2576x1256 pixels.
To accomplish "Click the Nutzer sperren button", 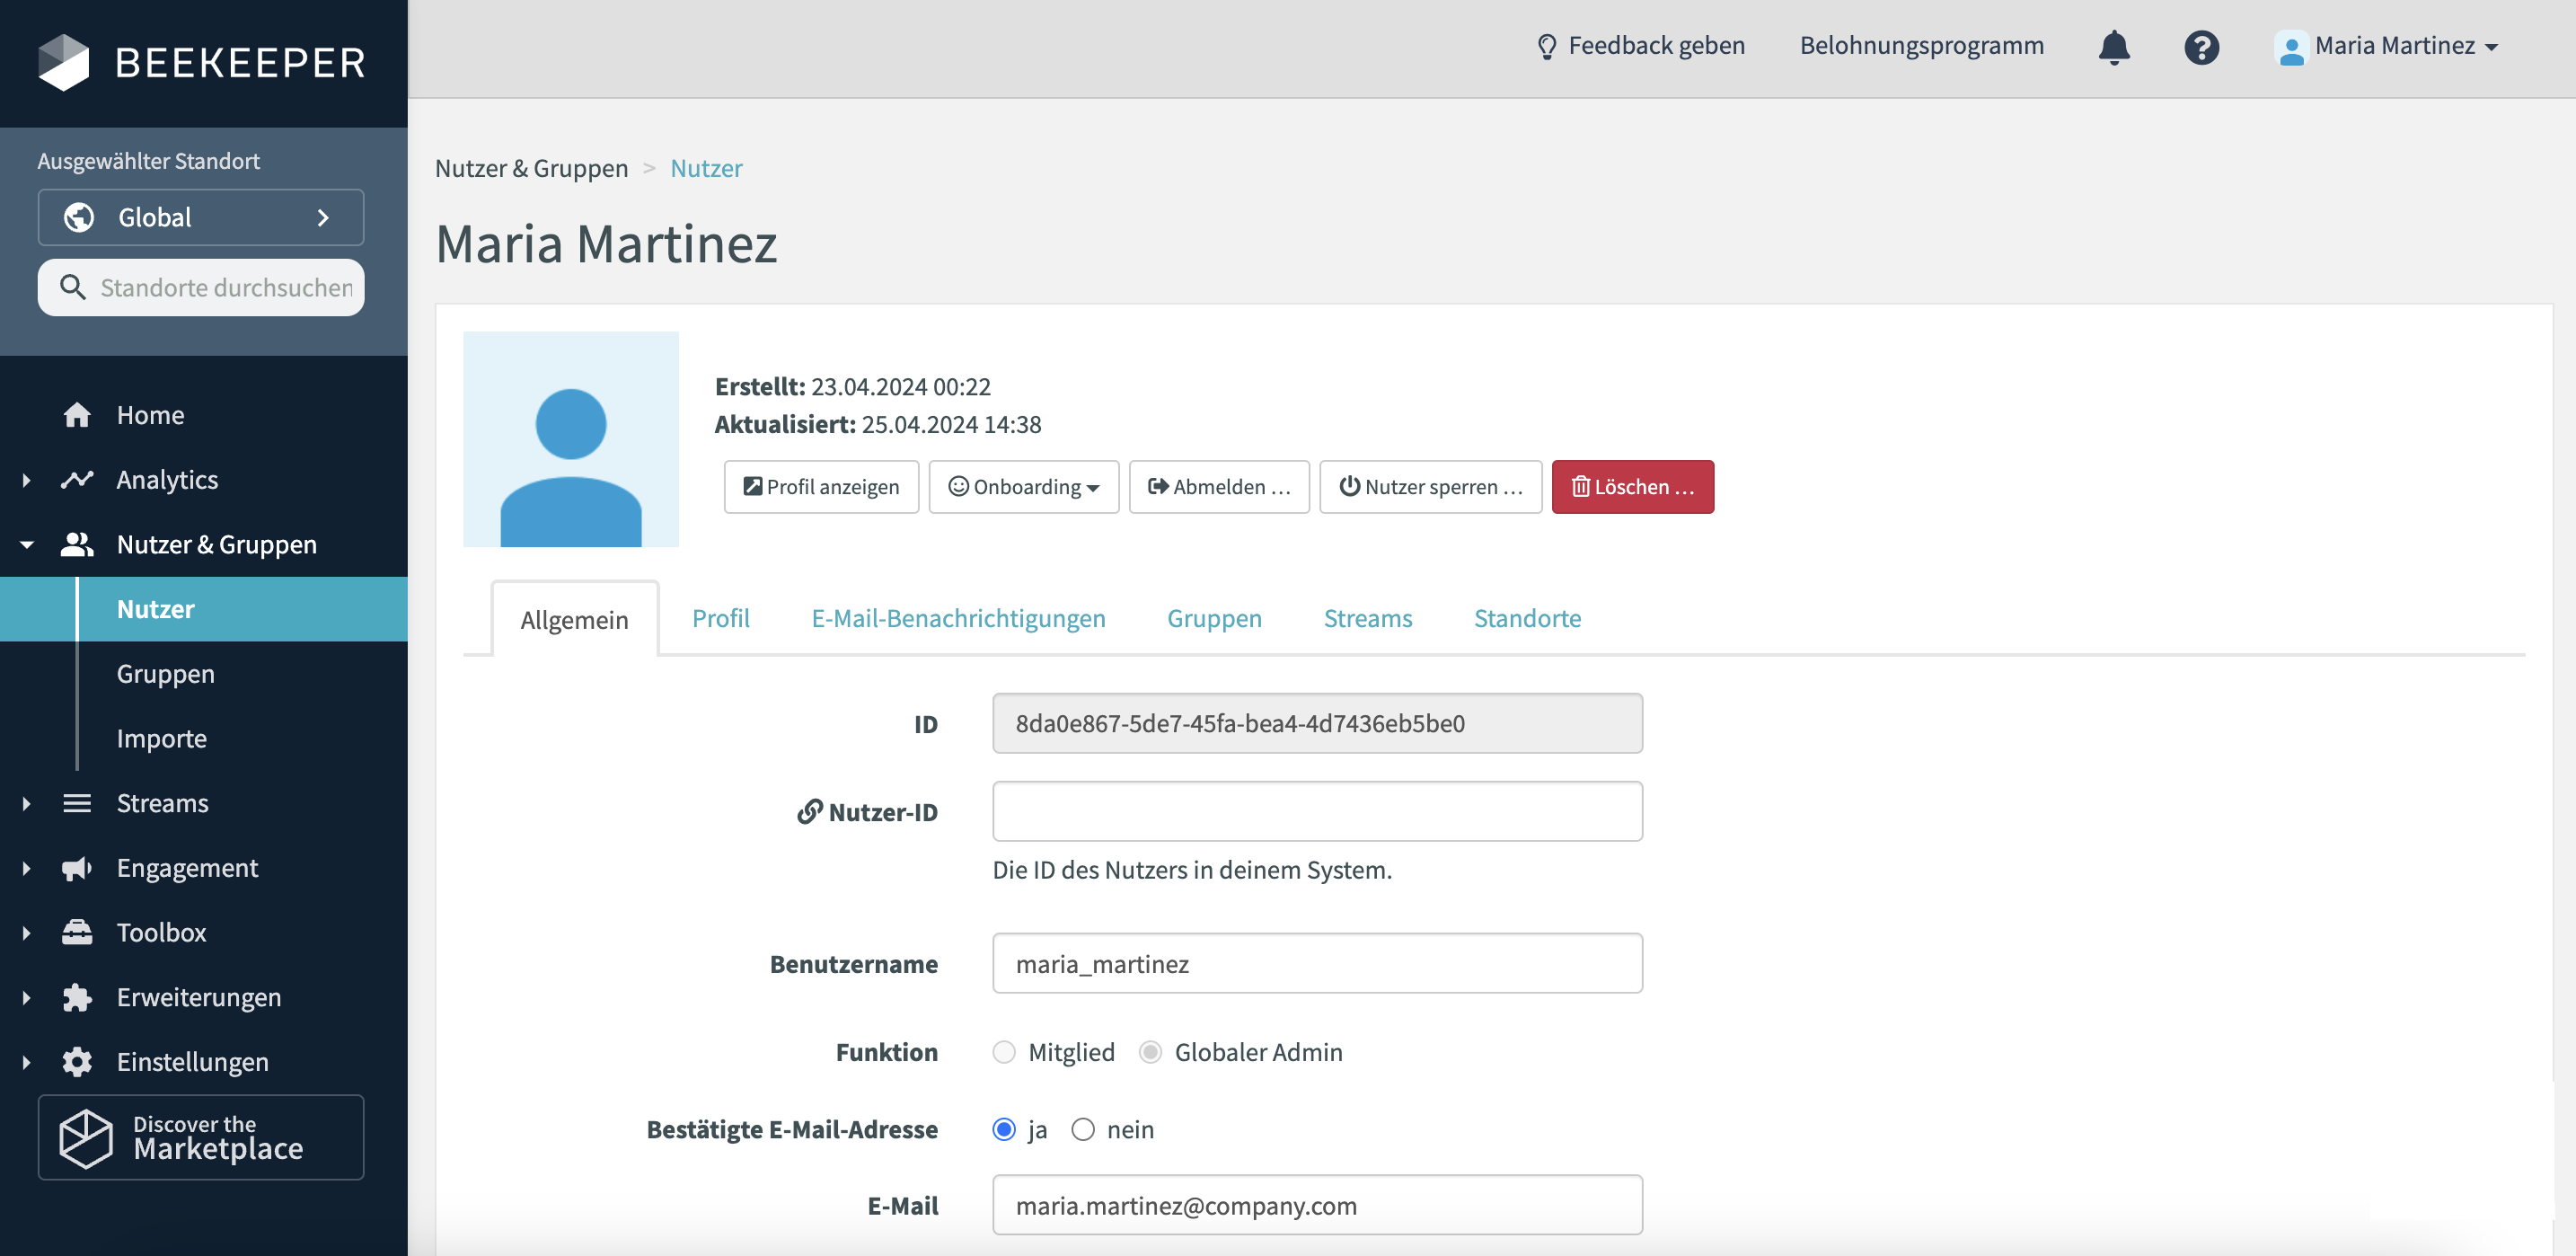I will (x=1430, y=486).
